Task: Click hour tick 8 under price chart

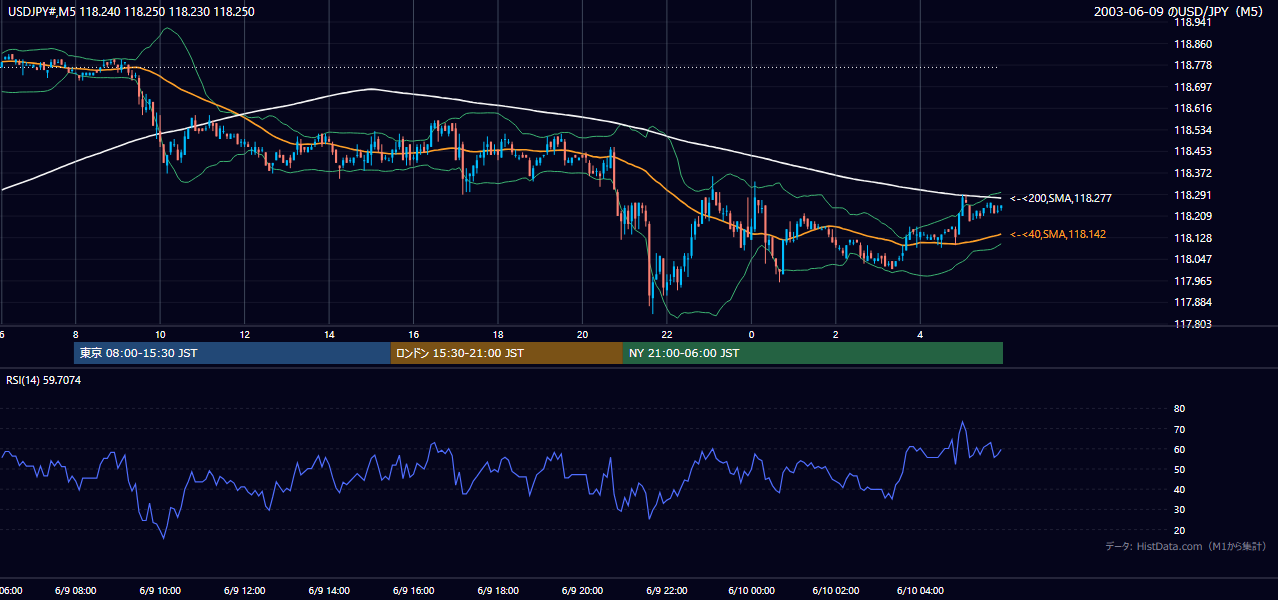Action: (76, 334)
